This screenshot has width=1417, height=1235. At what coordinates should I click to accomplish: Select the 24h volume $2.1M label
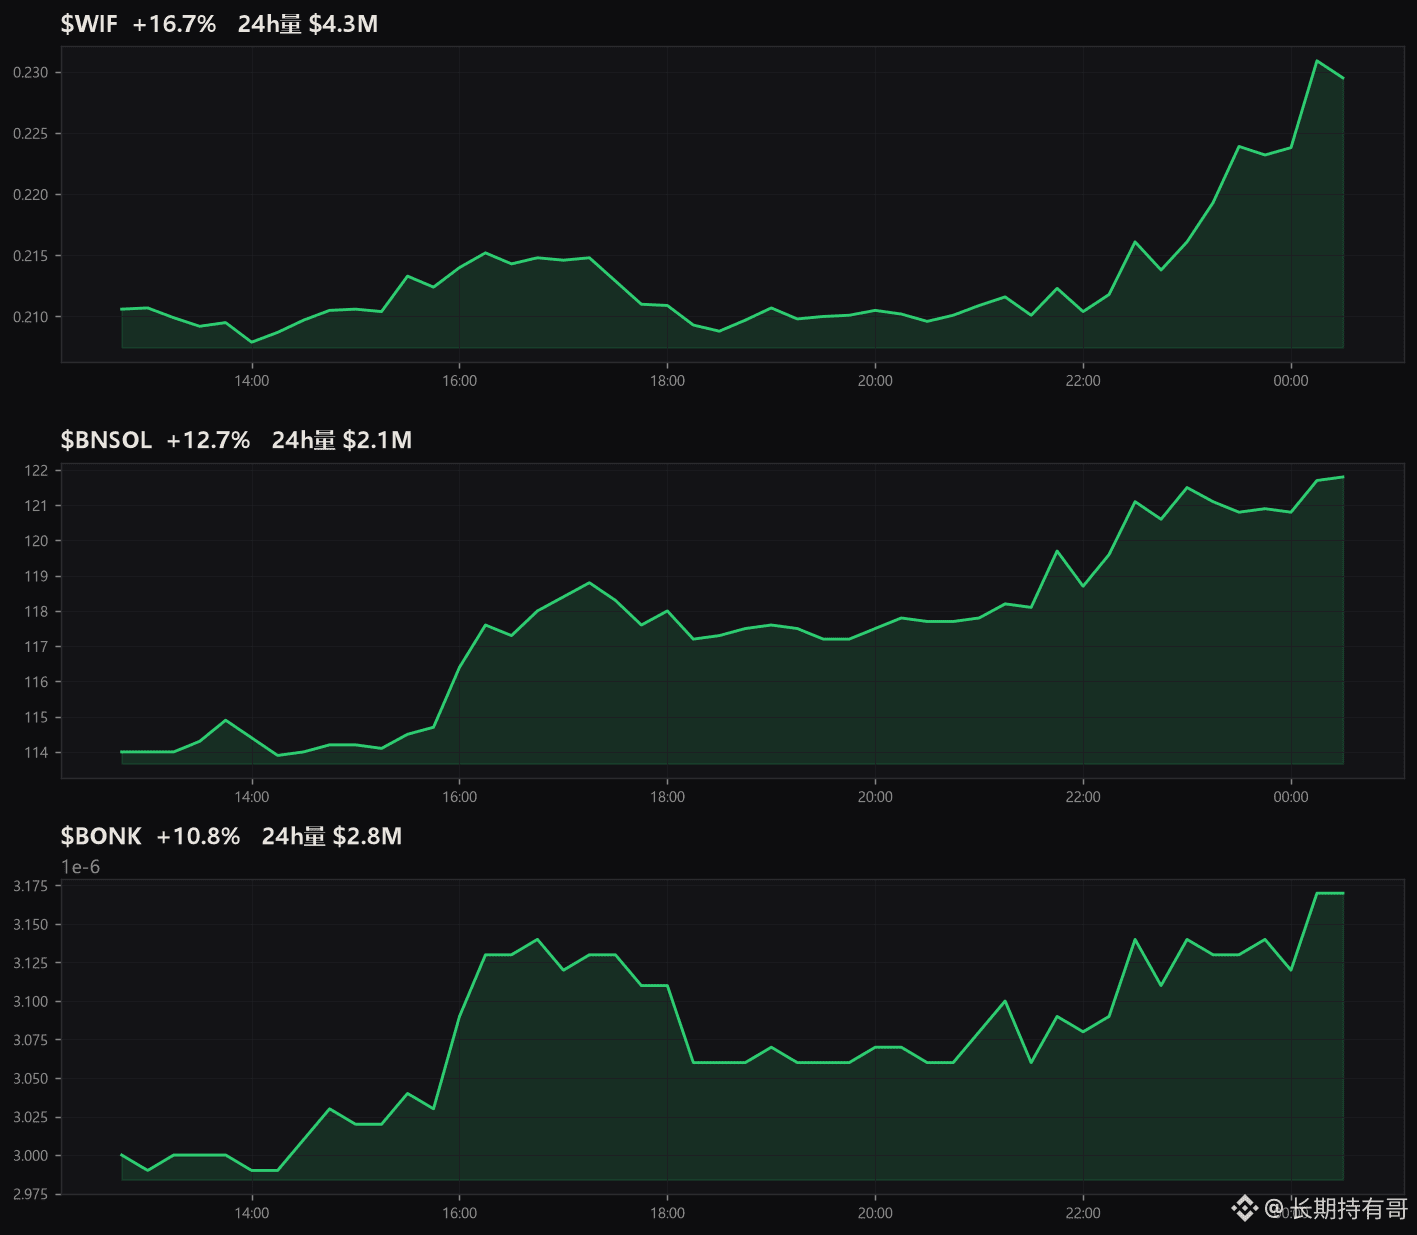pyautogui.click(x=342, y=440)
